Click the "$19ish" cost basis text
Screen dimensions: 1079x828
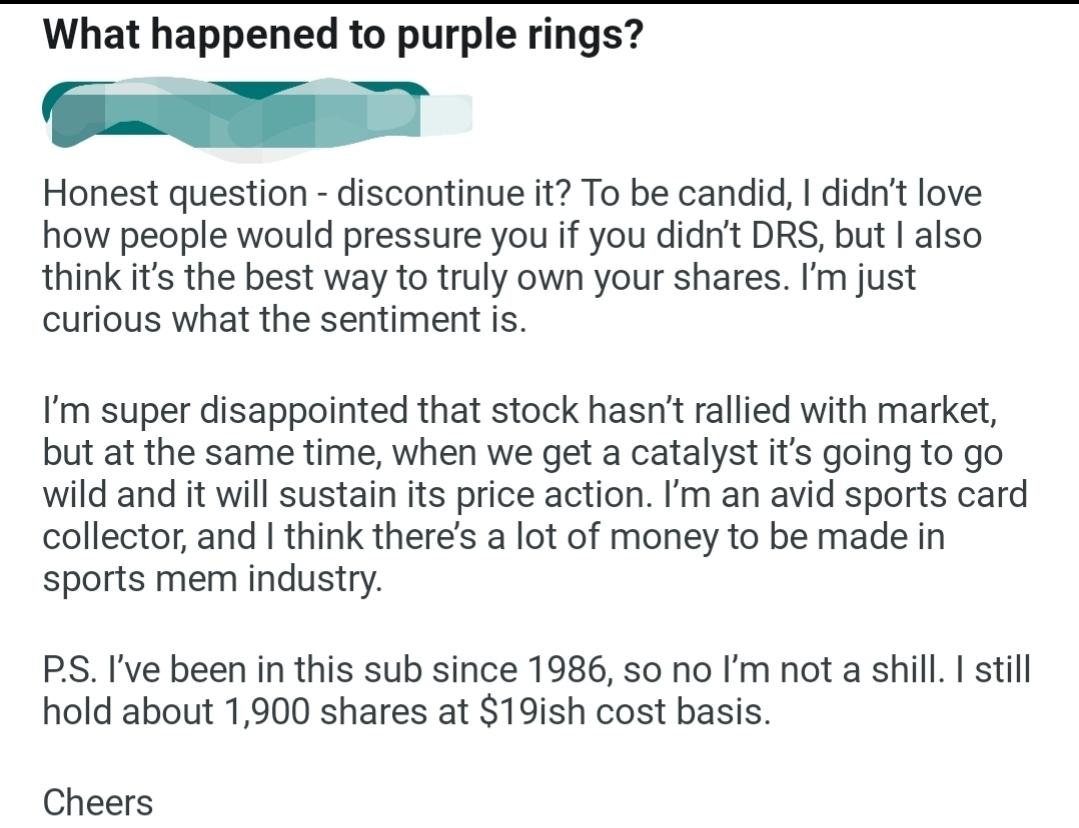(533, 712)
